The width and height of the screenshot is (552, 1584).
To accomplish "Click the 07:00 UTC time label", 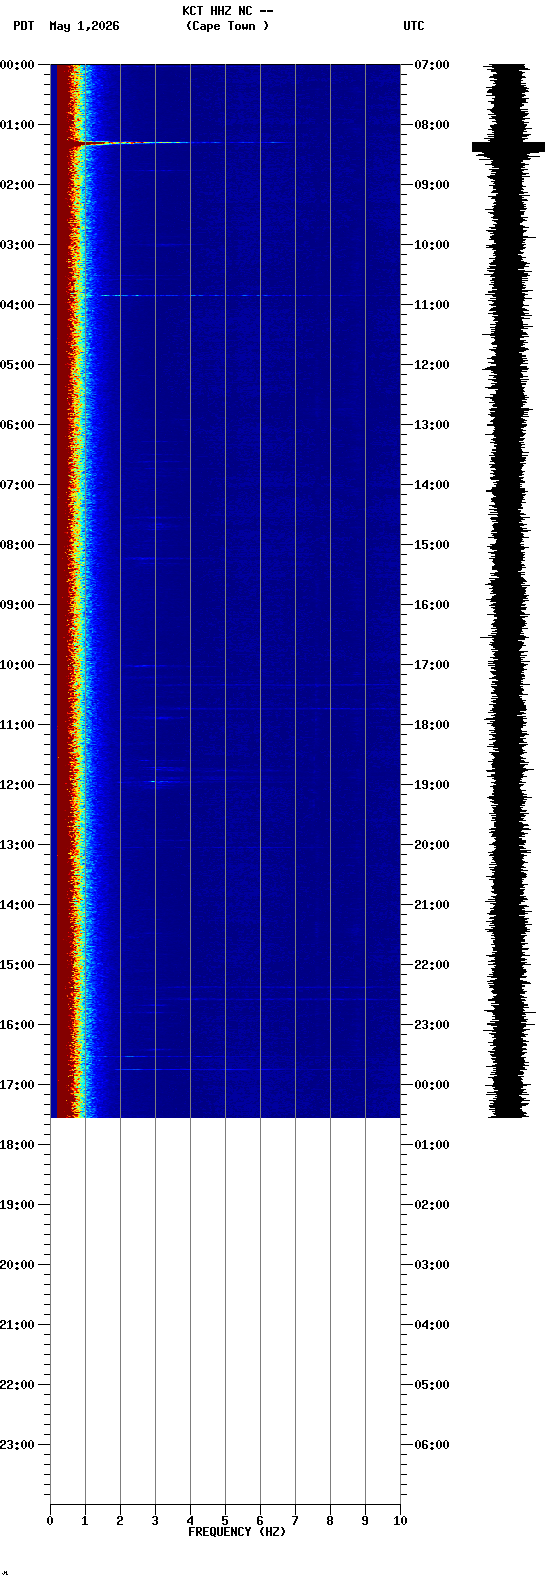I will 431,65.
